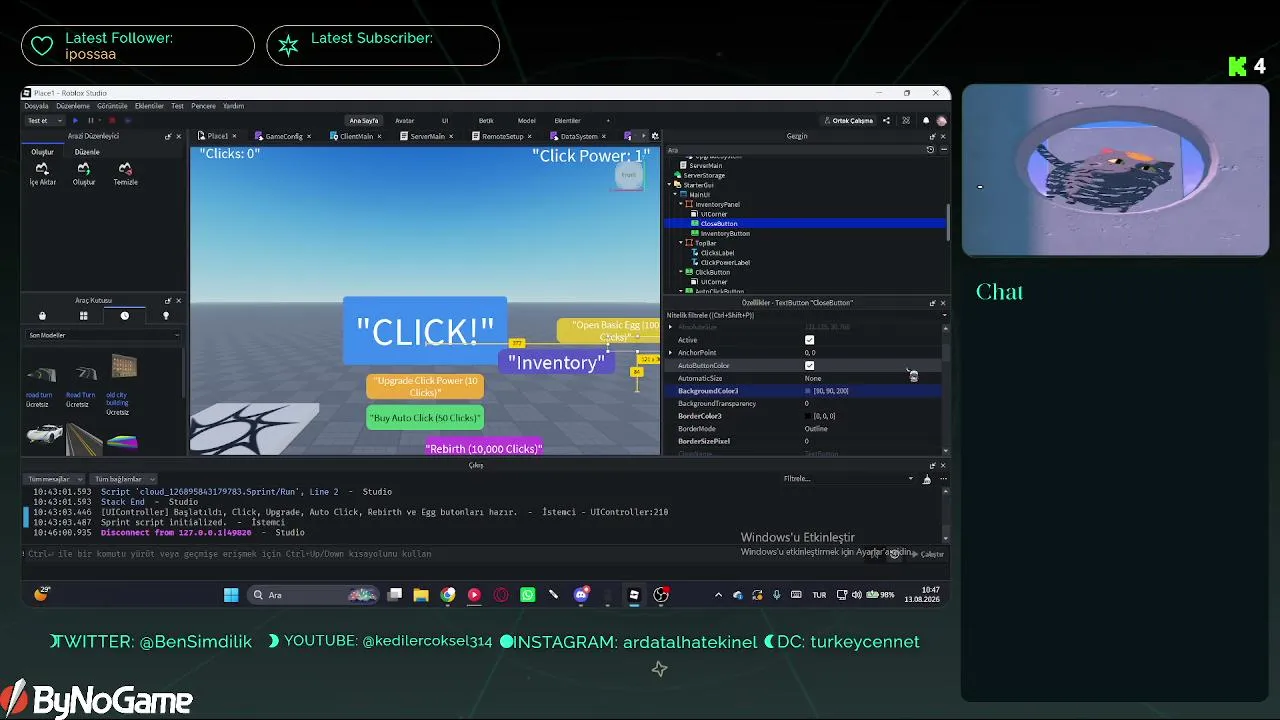Click the "Inventory" button in the viewport
Screen dimensions: 1280x720
pyautogui.click(x=557, y=362)
